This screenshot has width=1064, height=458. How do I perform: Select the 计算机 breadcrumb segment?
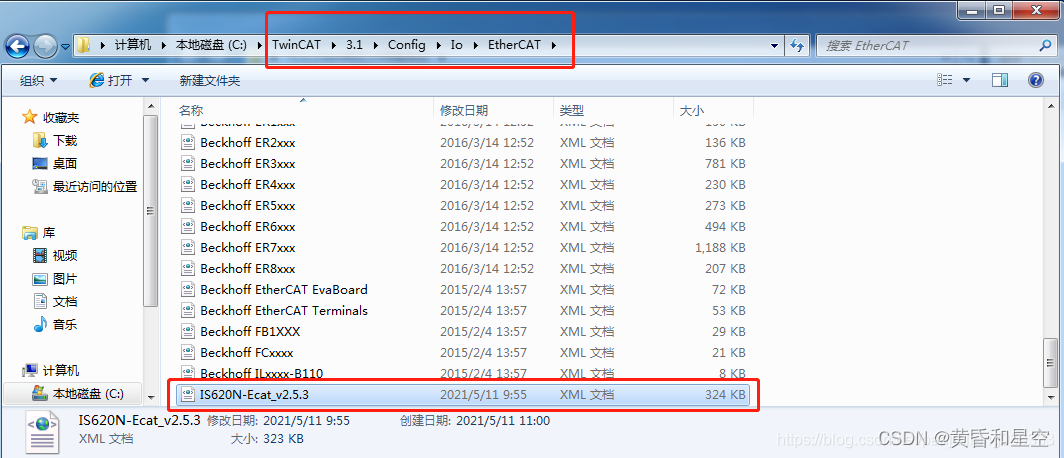[132, 45]
